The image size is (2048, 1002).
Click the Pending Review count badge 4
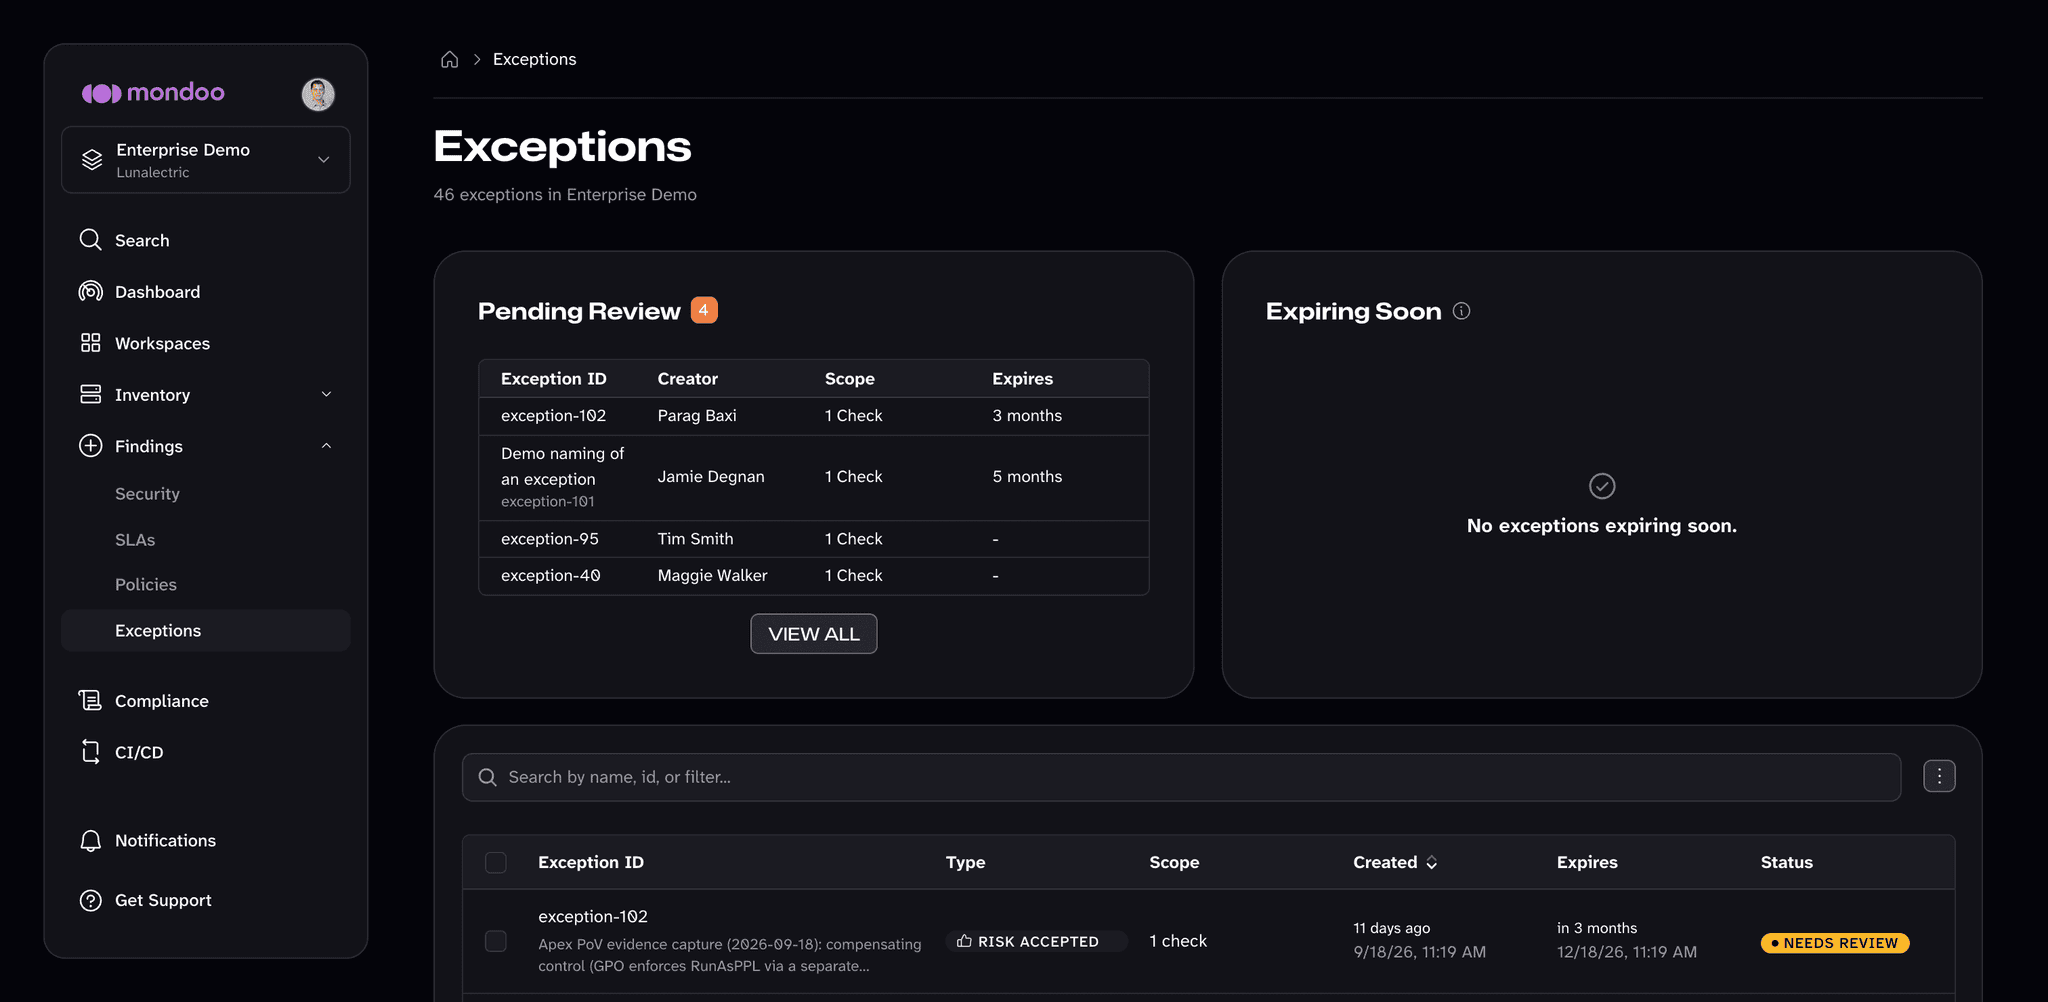pos(704,310)
